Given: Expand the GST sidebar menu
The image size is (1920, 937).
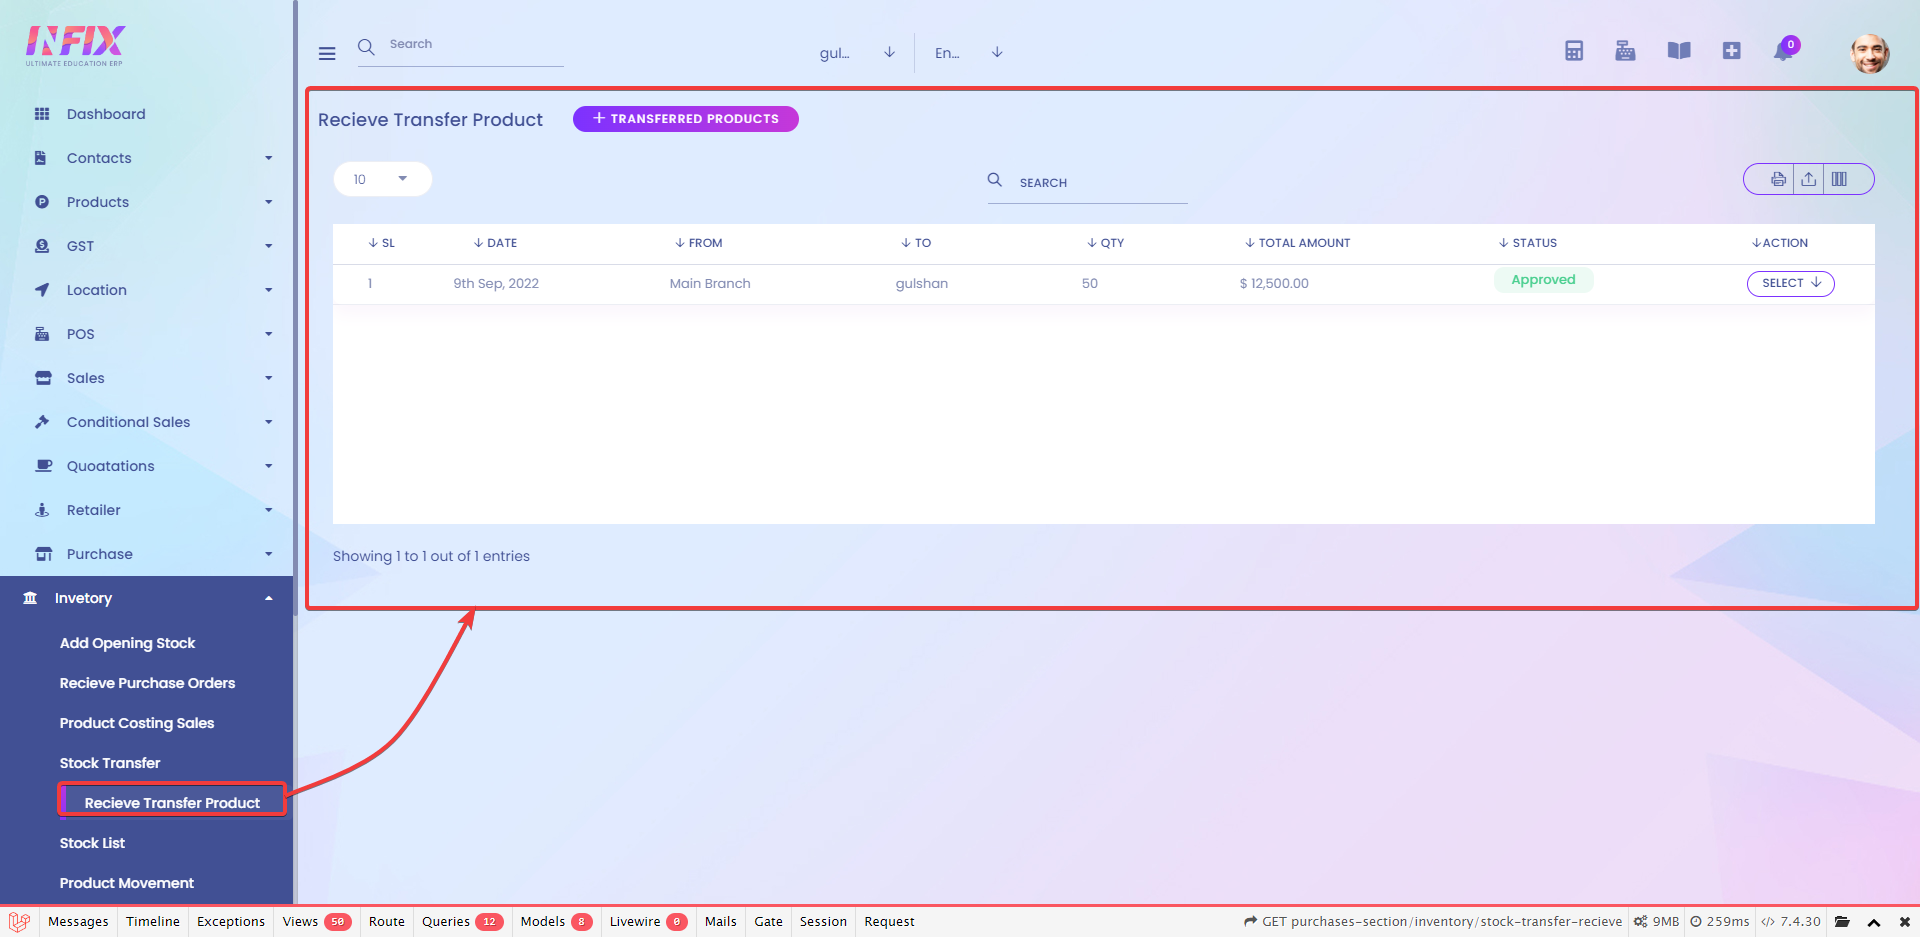Looking at the screenshot, I should tap(146, 246).
